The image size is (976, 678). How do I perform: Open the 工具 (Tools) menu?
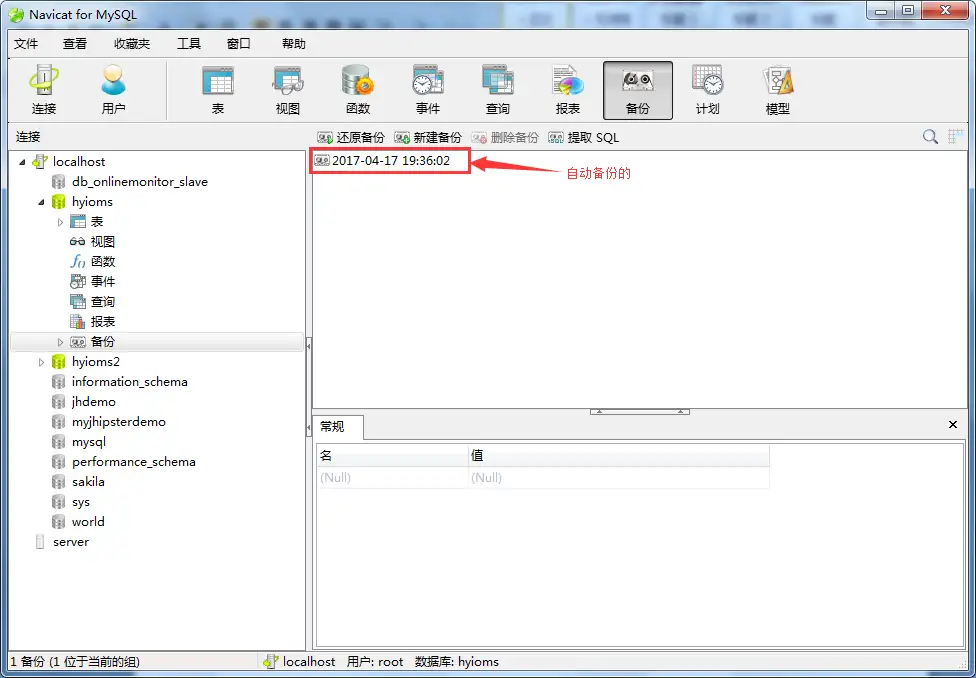pyautogui.click(x=188, y=44)
